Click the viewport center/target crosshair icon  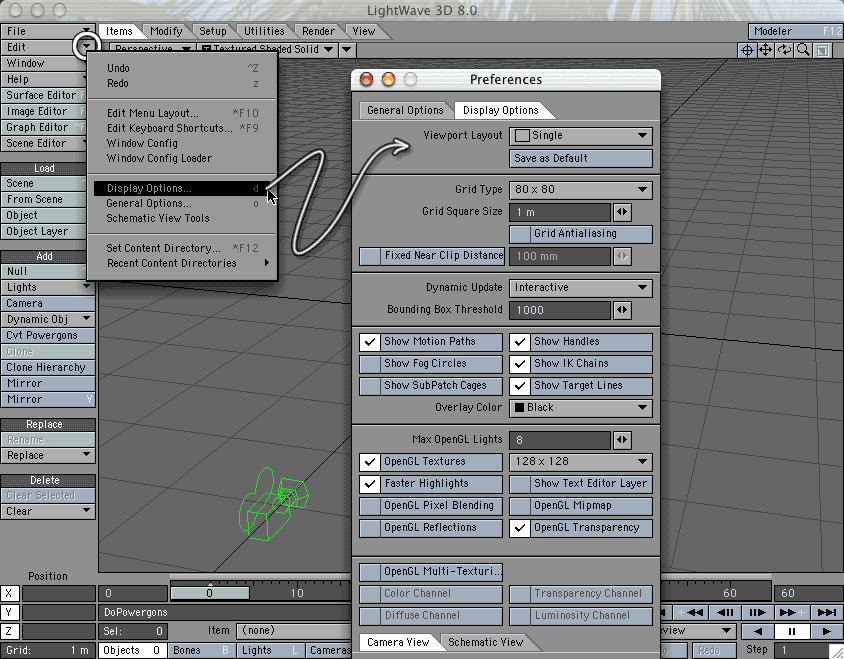(x=747, y=51)
